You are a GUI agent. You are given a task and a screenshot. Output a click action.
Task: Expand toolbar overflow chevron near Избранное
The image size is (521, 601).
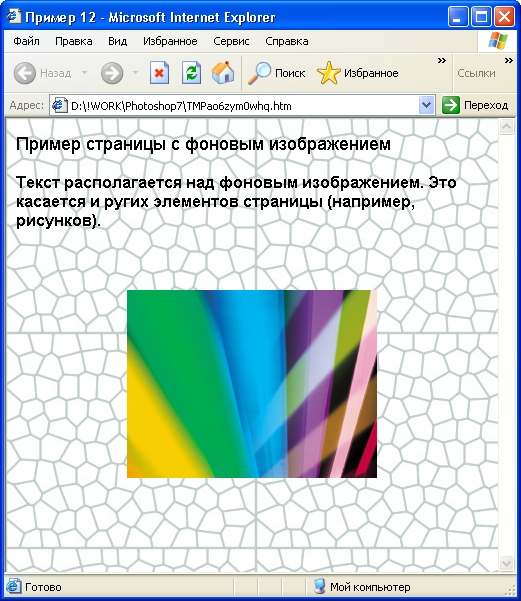point(442,61)
